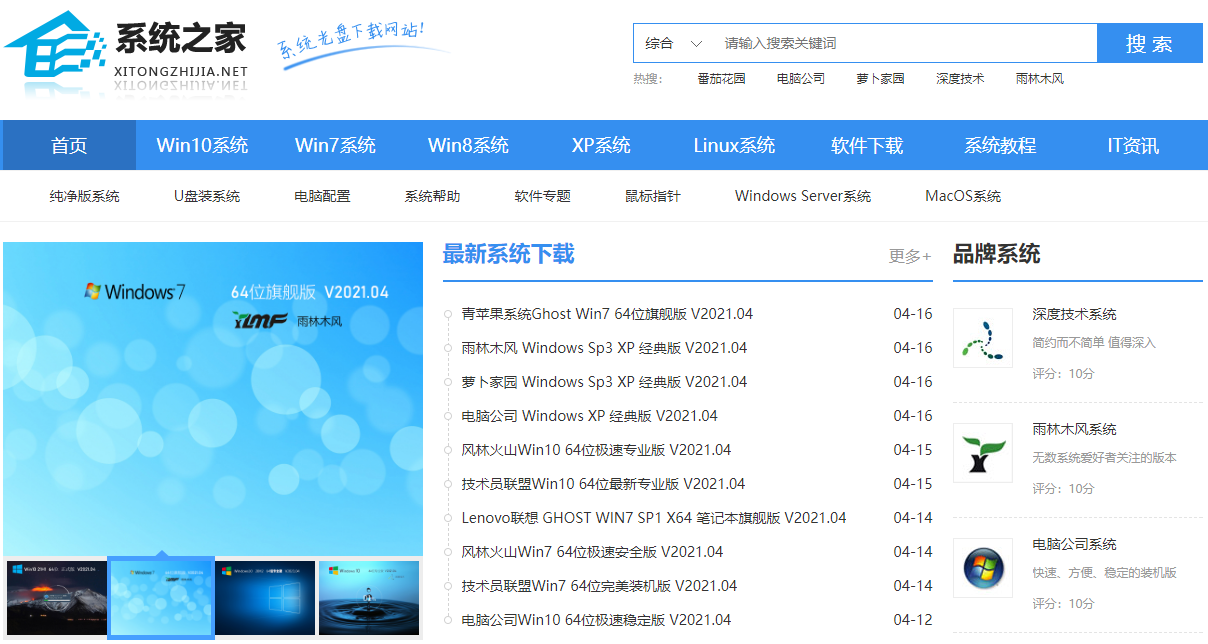Select the 鼠标指针 sub-menu link

[653, 196]
